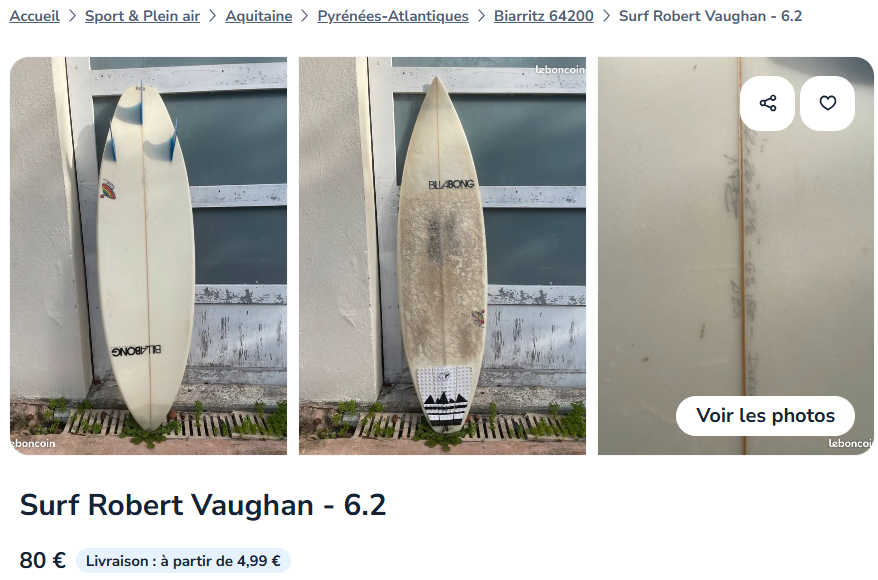Click chevron after Sport & Plein air

[213, 16]
